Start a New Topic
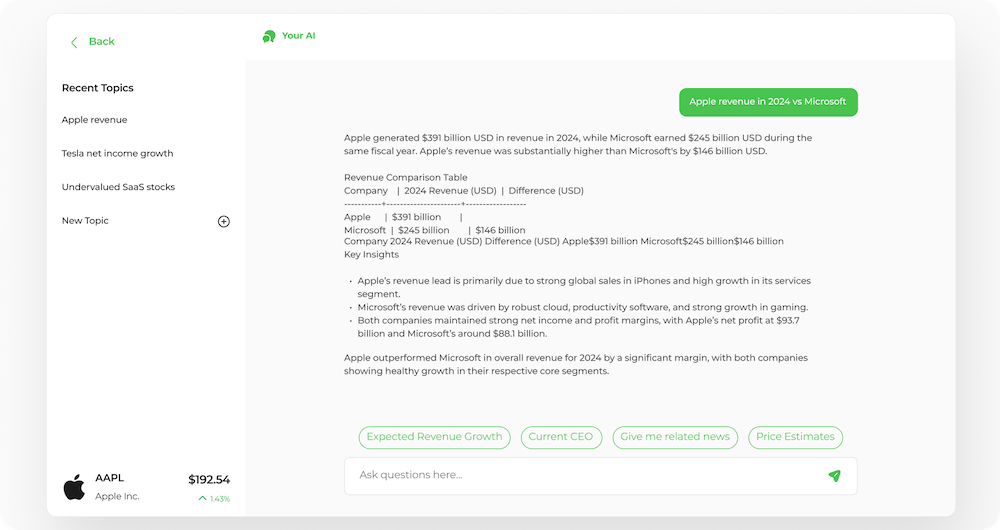 (85, 221)
